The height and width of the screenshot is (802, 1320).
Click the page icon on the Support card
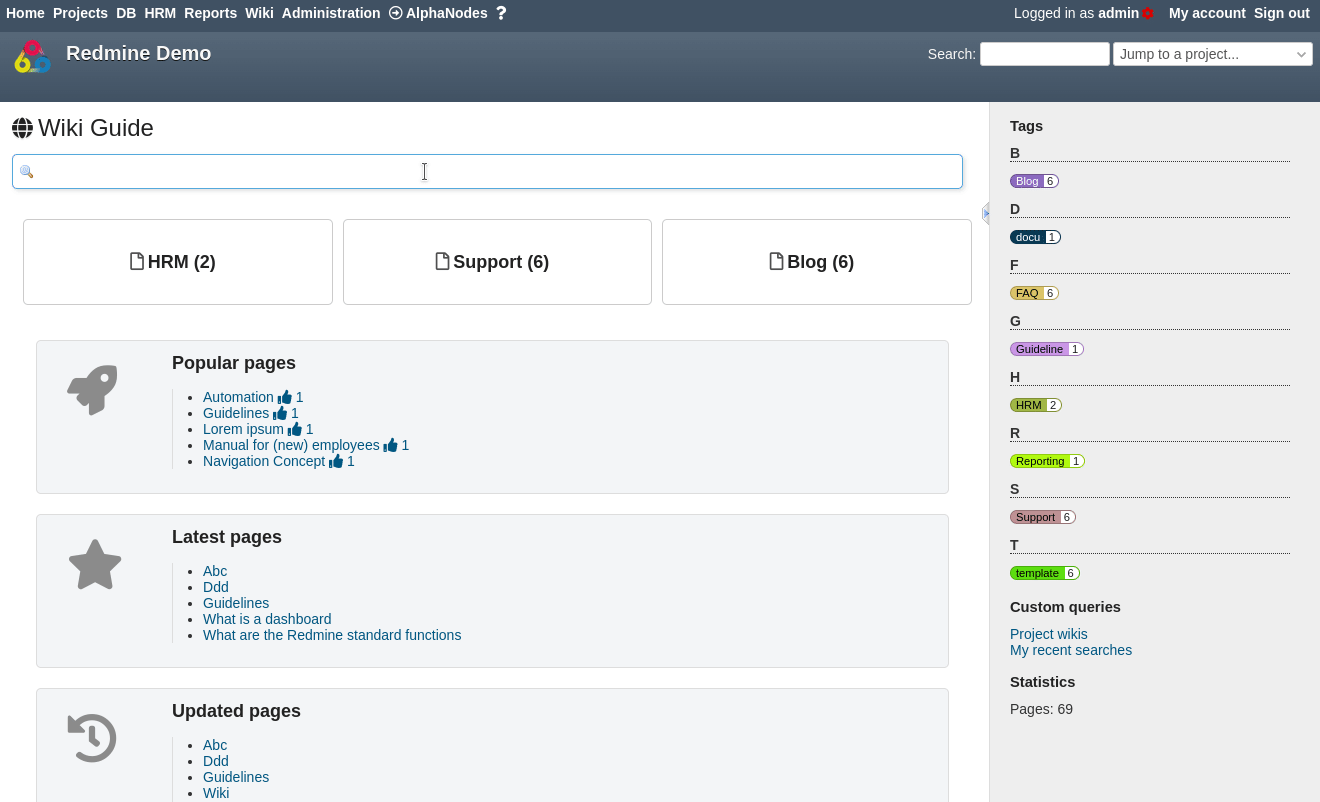442,261
